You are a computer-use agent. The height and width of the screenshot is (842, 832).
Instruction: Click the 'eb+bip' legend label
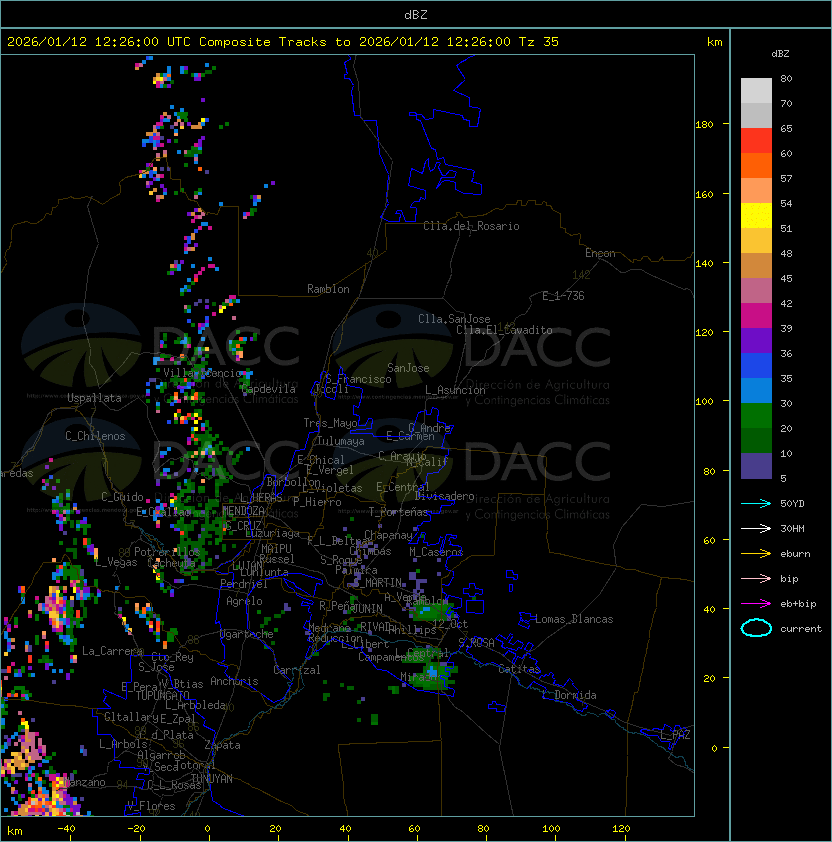798,604
